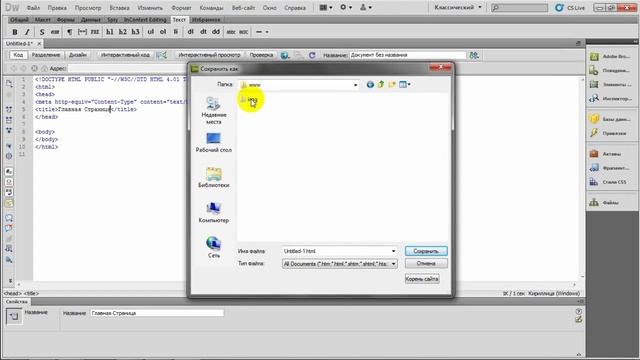Open the Классический workspace switcher dropdown

(x=458, y=7)
